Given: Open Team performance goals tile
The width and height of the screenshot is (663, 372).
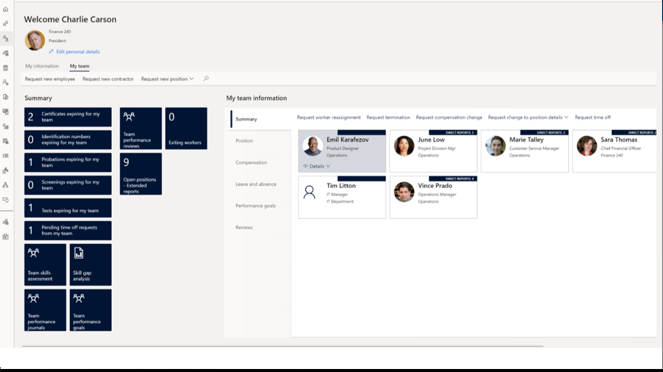Looking at the screenshot, I should tap(90, 310).
